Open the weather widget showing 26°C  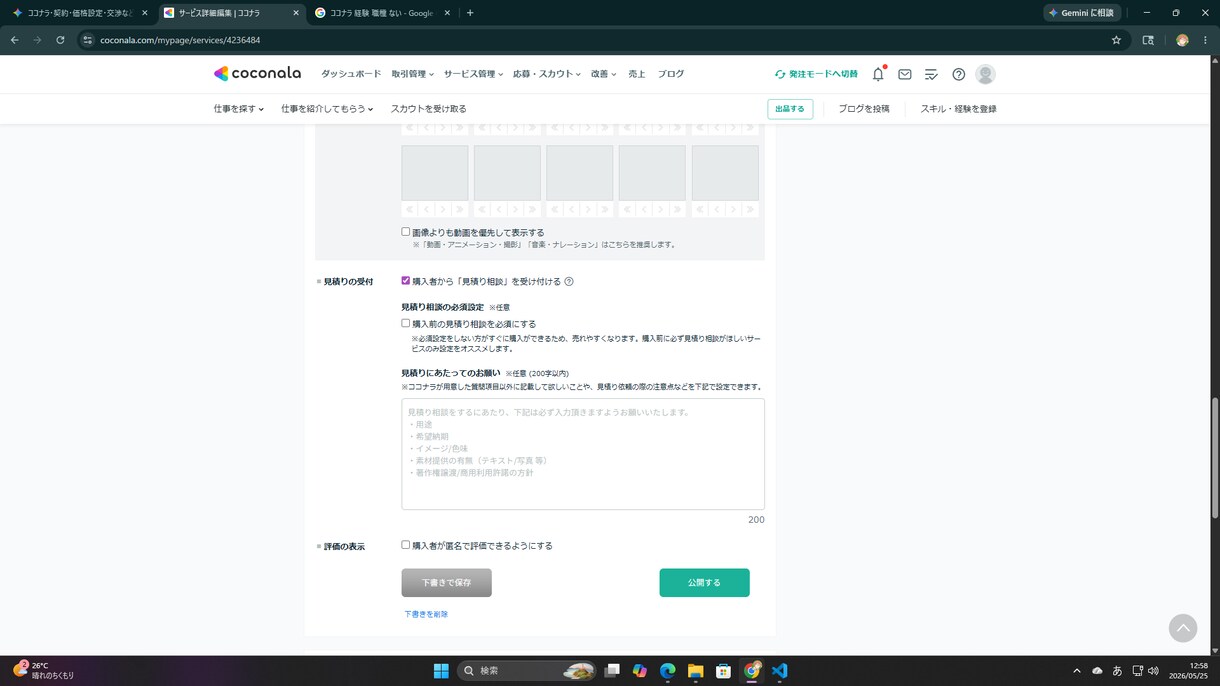coord(43,671)
